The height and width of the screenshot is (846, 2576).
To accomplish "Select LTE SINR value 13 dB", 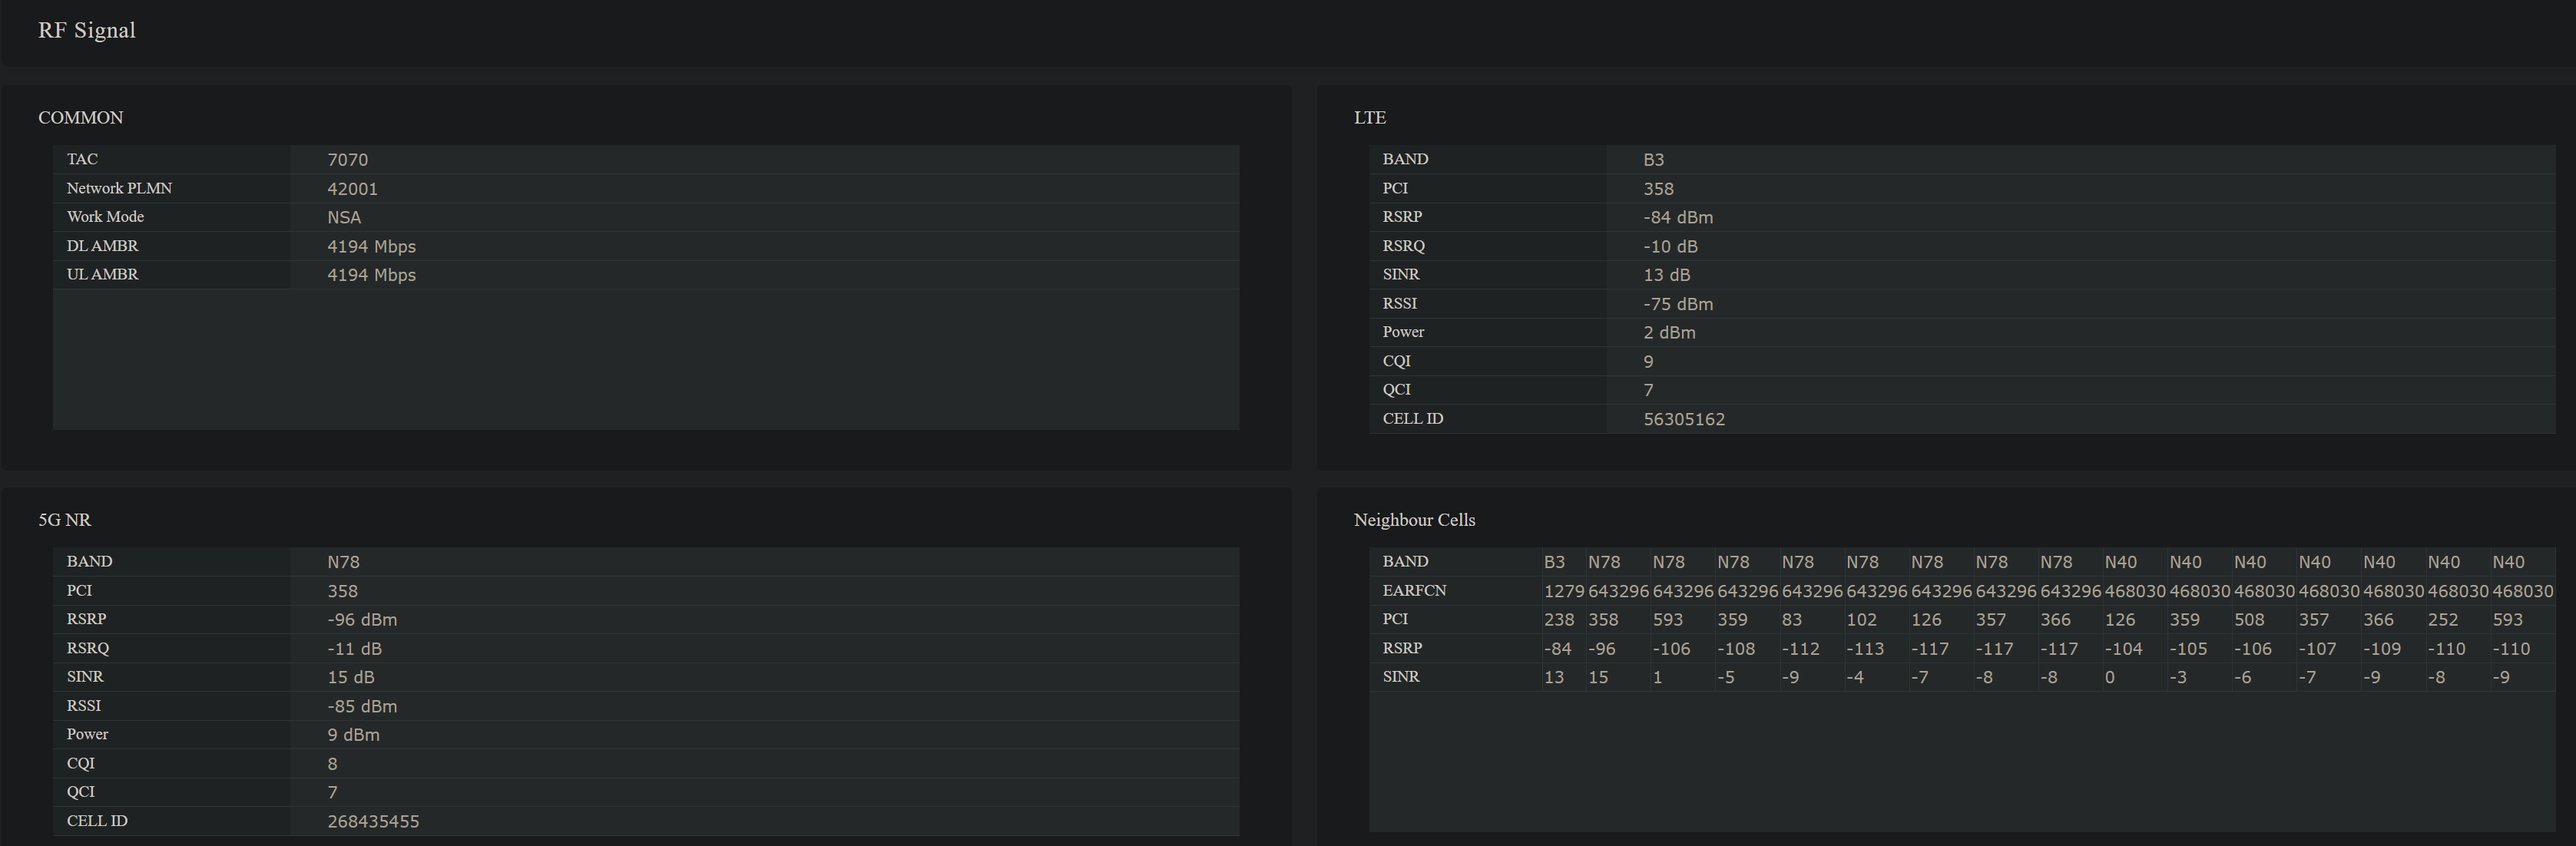I will coord(1666,275).
